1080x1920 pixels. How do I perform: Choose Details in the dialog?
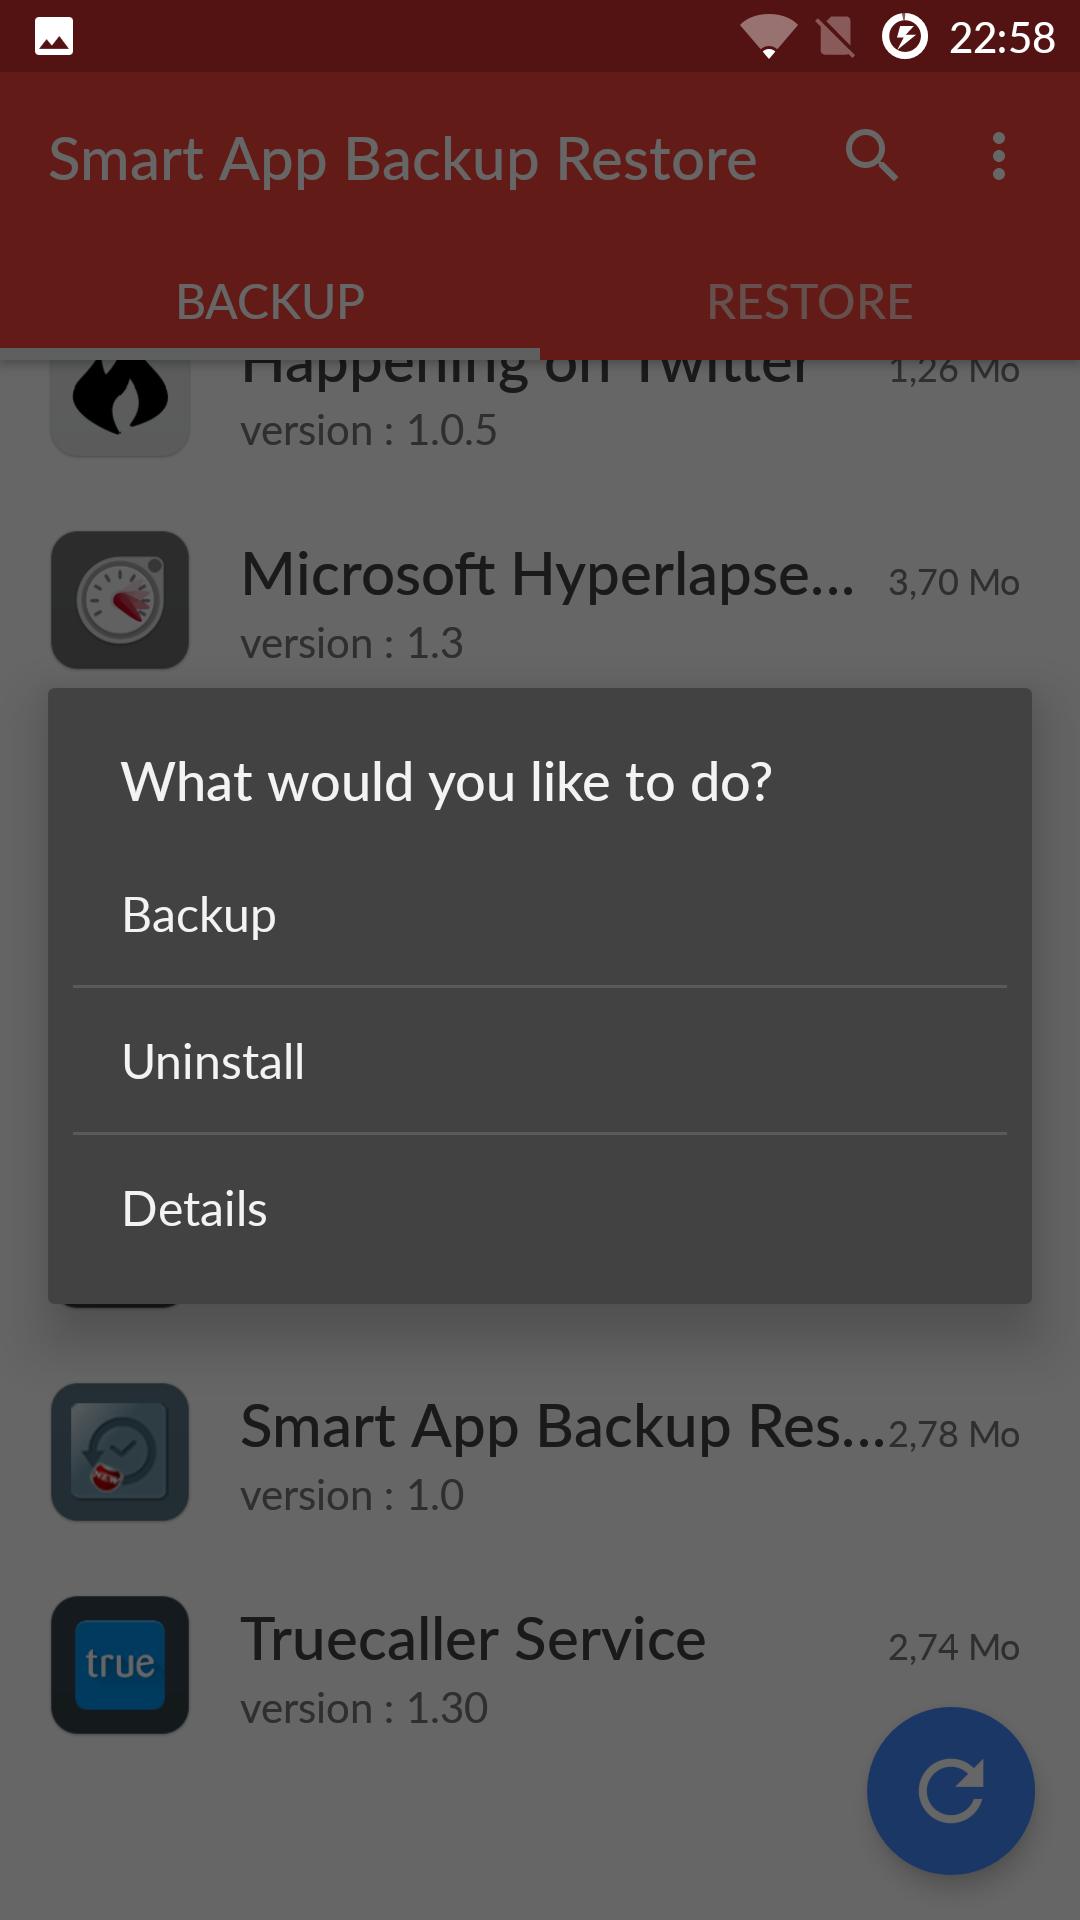[x=540, y=1208]
